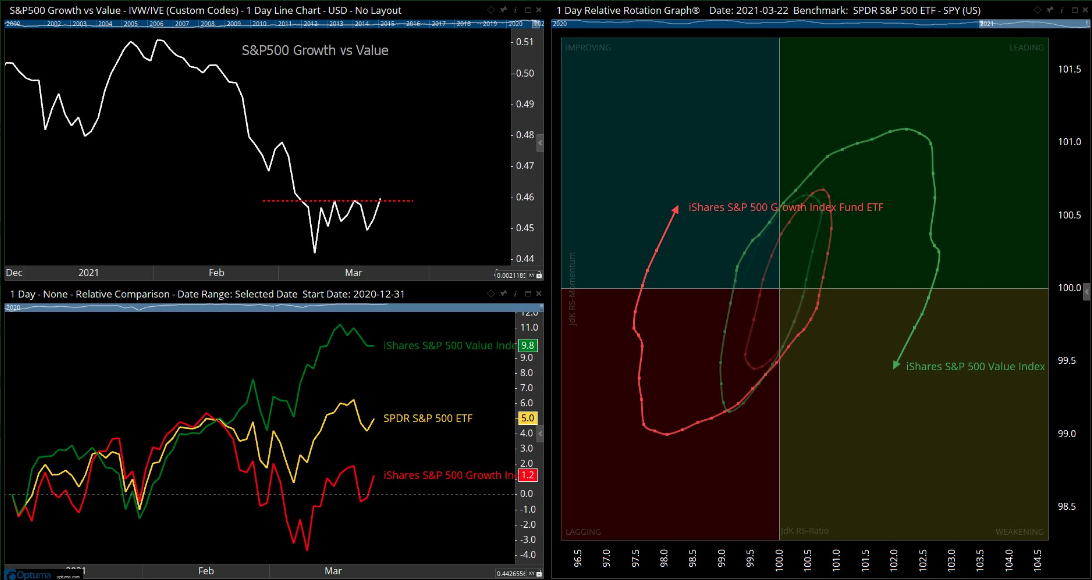Image resolution: width=1092 pixels, height=580 pixels.
Task: Select the iShares S&P 500 Value Index rotation label
Action: tap(974, 367)
